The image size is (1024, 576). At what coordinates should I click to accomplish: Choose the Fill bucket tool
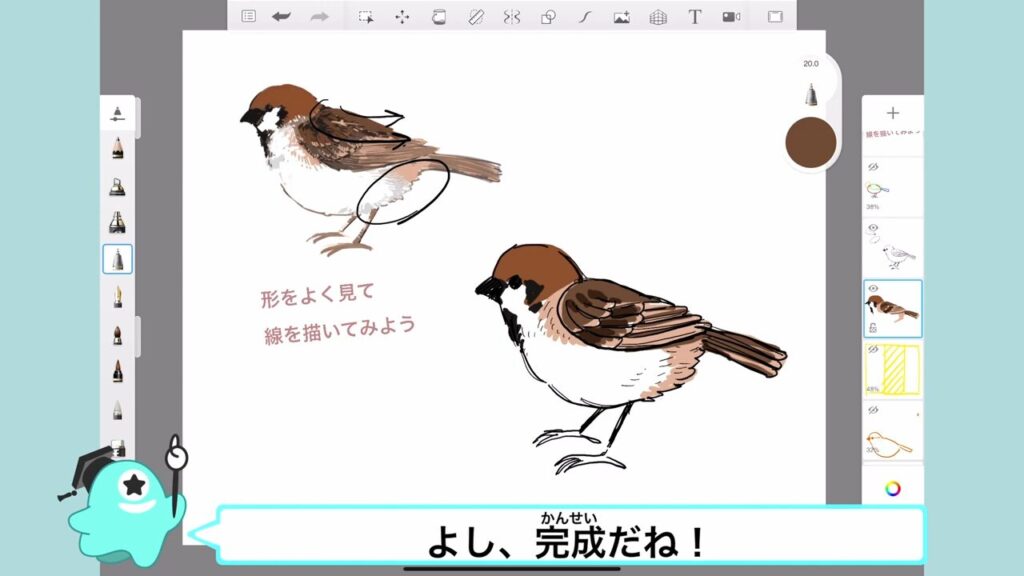pyautogui.click(x=438, y=16)
